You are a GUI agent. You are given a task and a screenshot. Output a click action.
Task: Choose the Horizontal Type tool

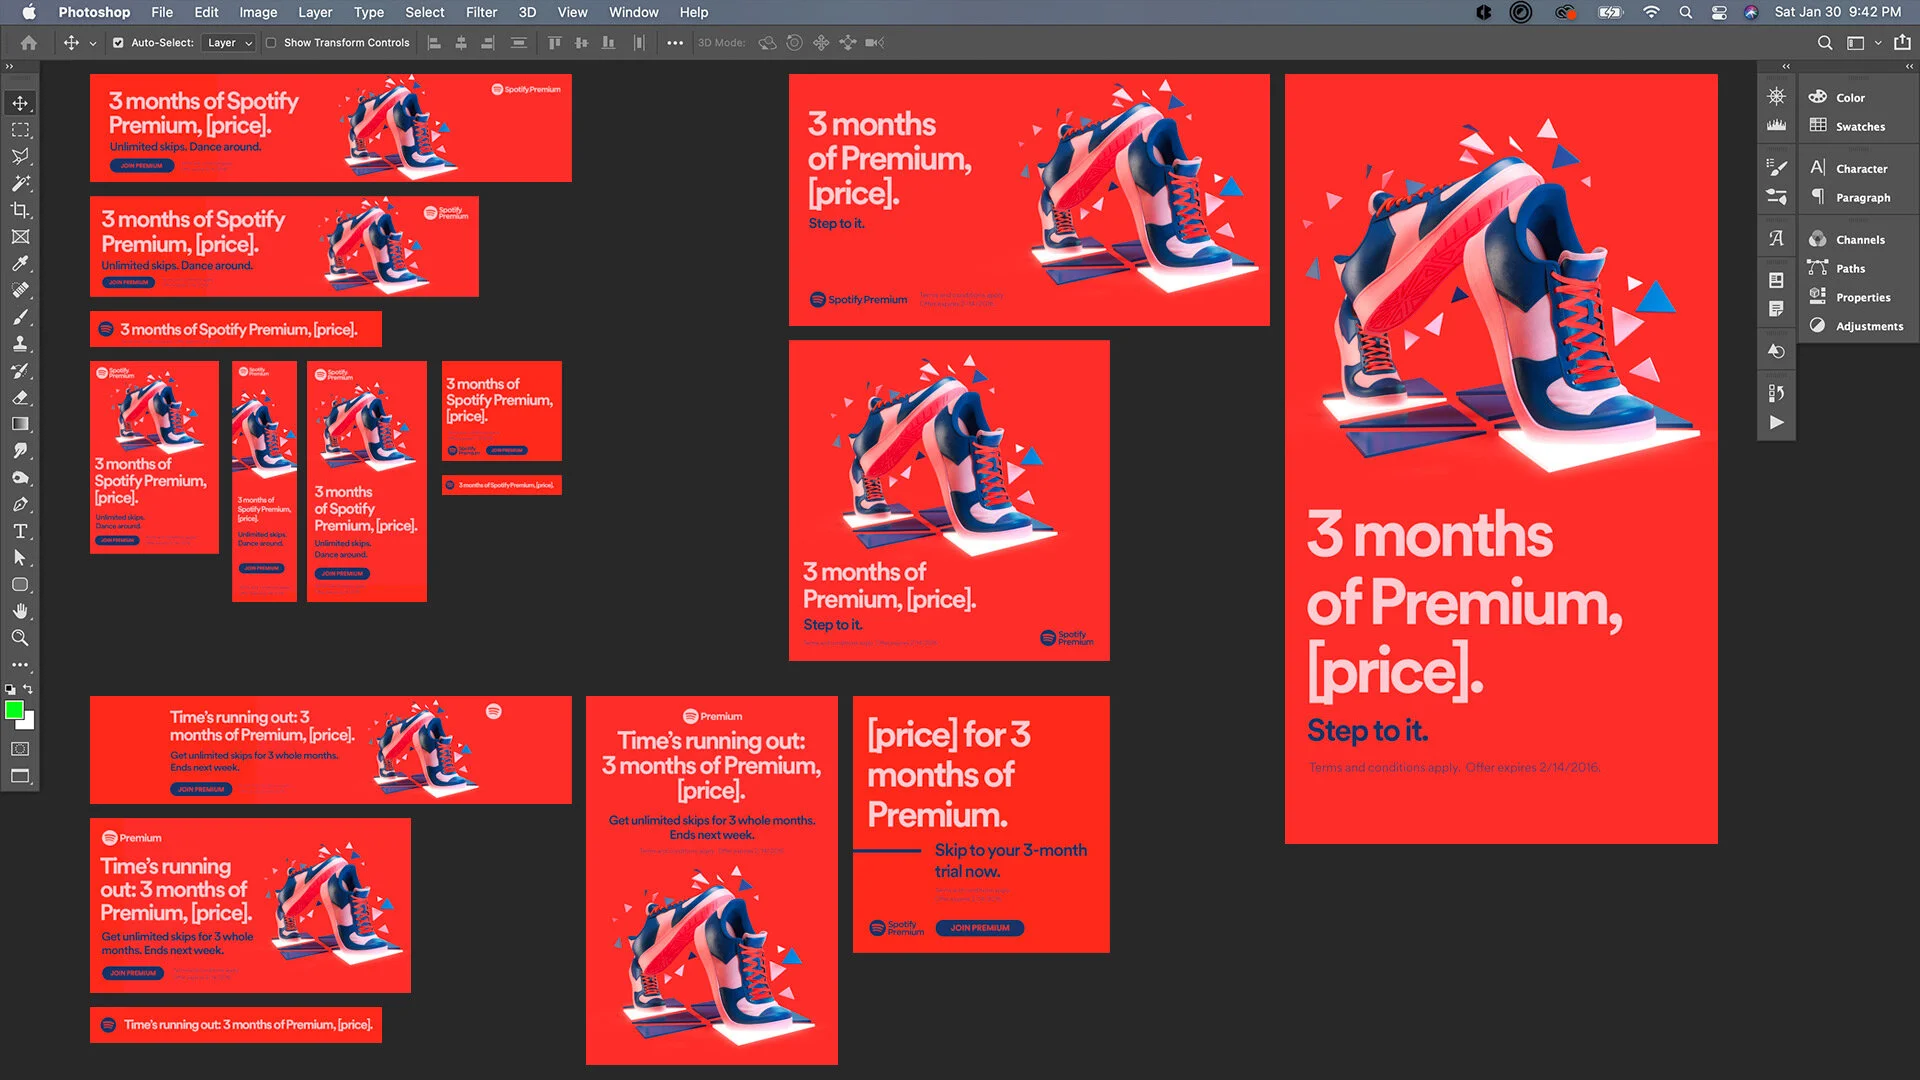tap(20, 531)
